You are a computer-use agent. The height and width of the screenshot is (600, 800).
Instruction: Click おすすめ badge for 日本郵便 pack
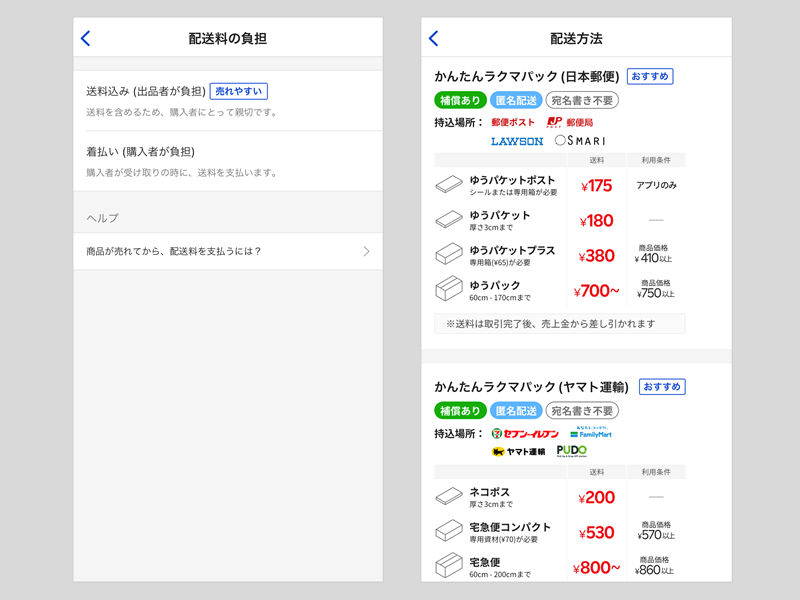[x=650, y=77]
